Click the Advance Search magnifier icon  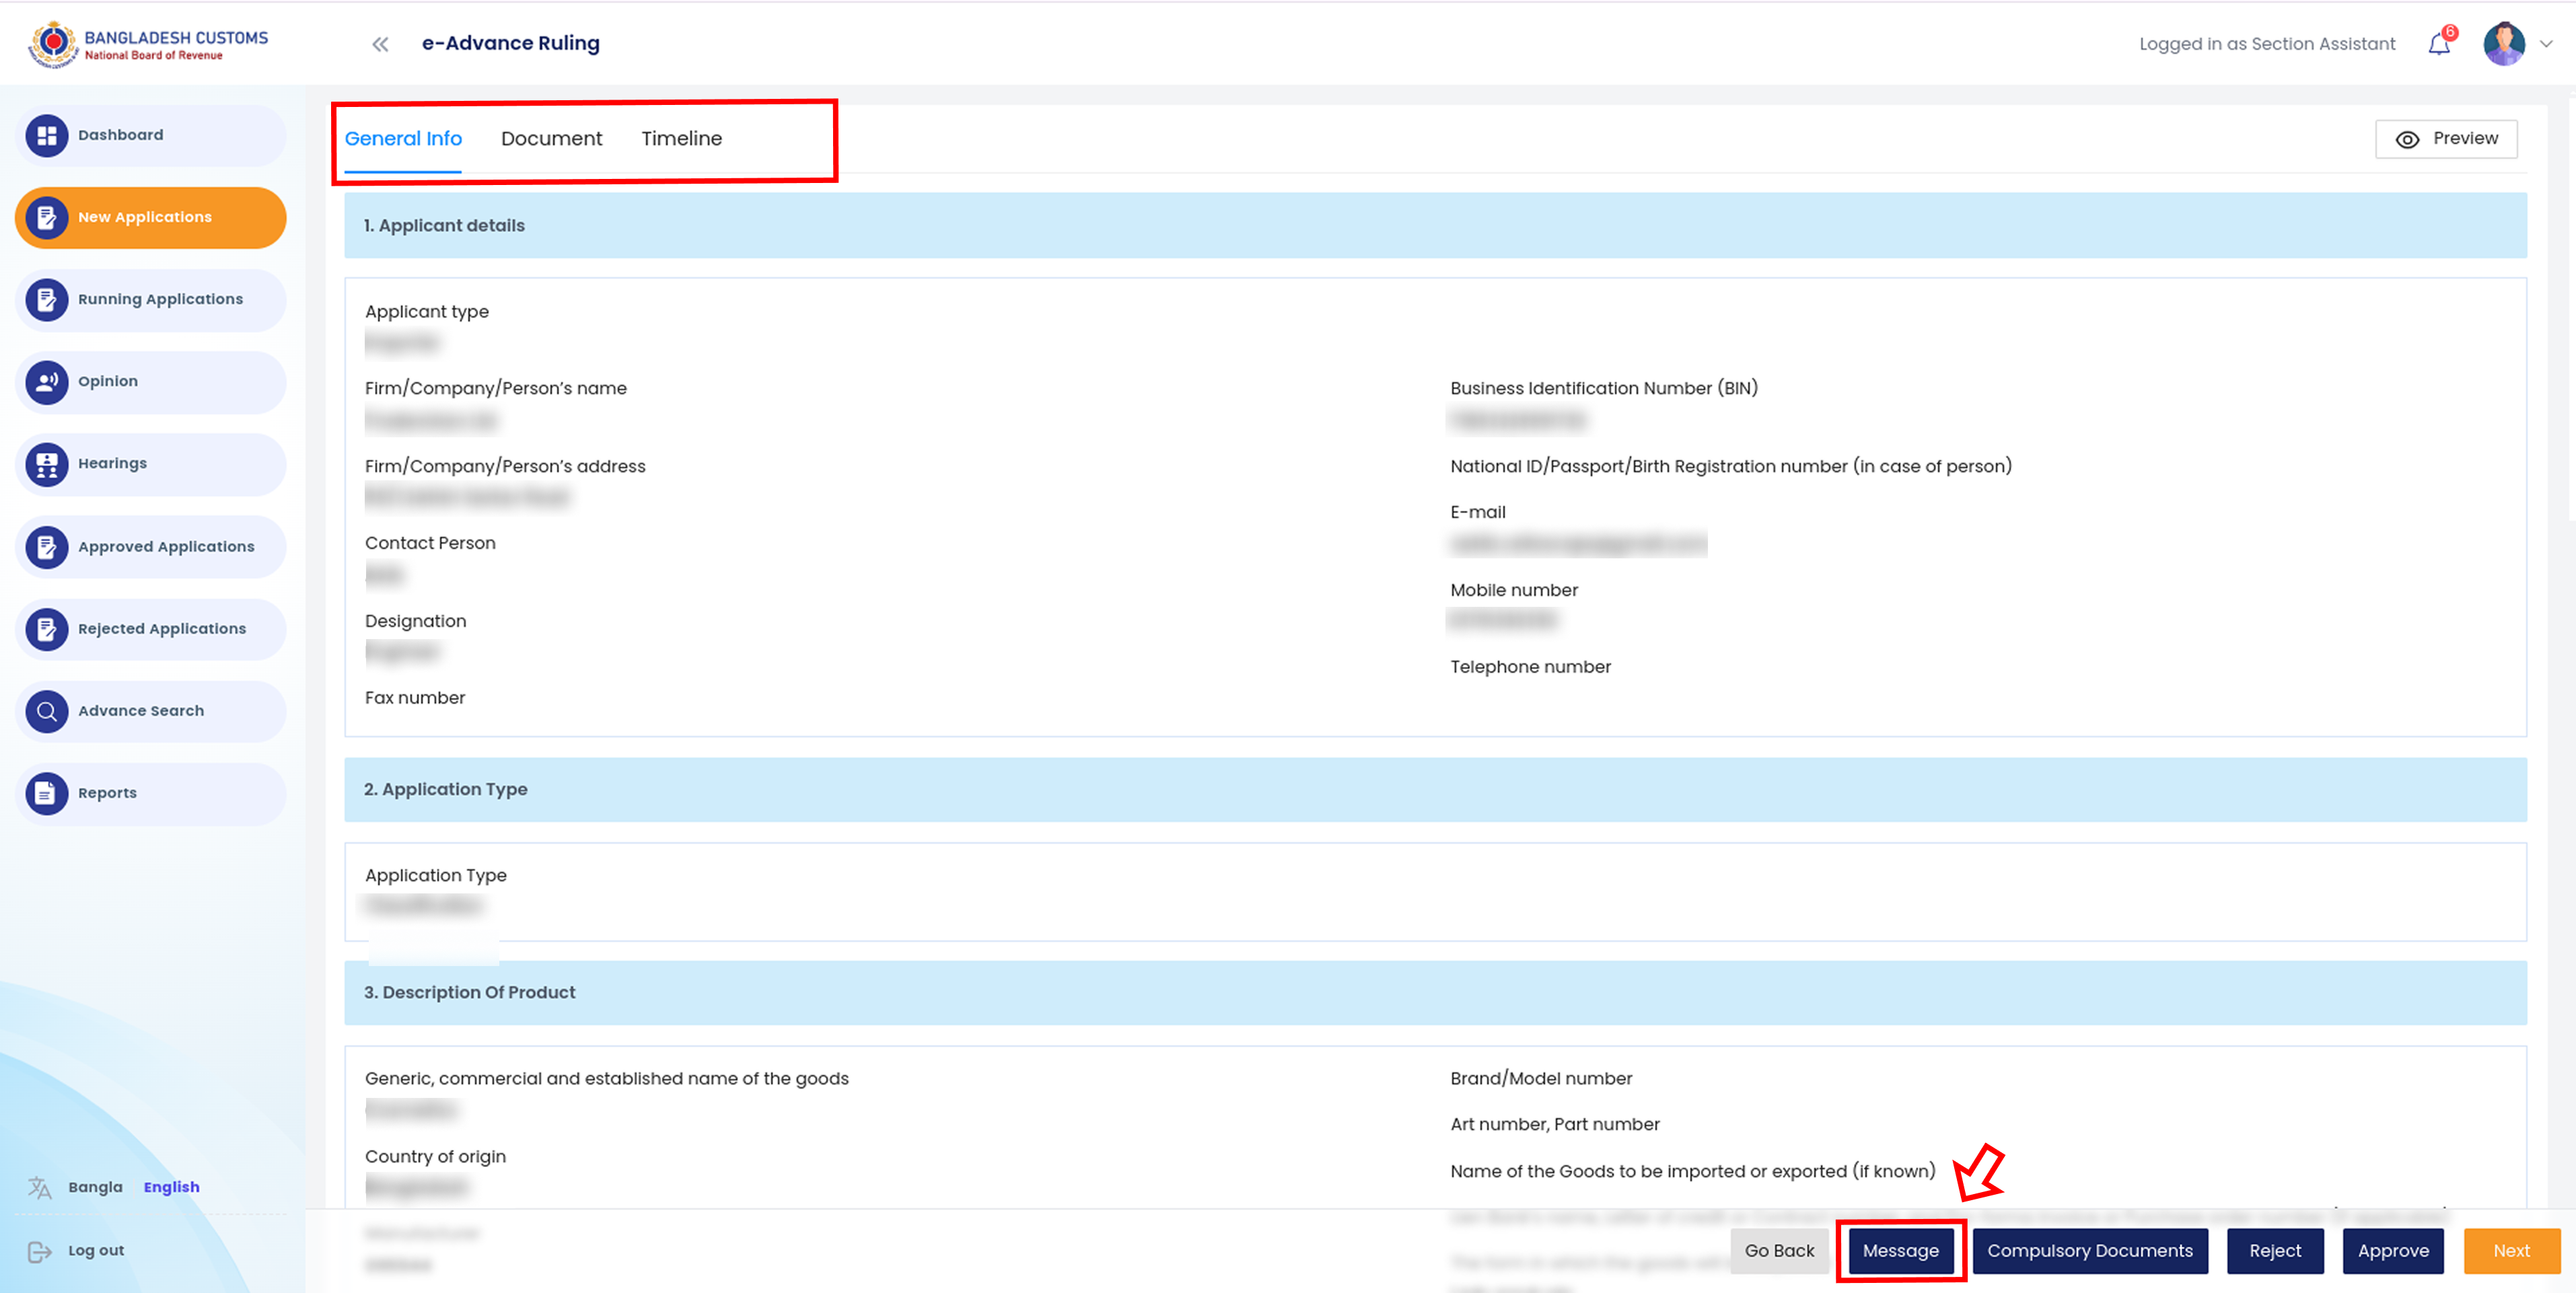pos(47,711)
